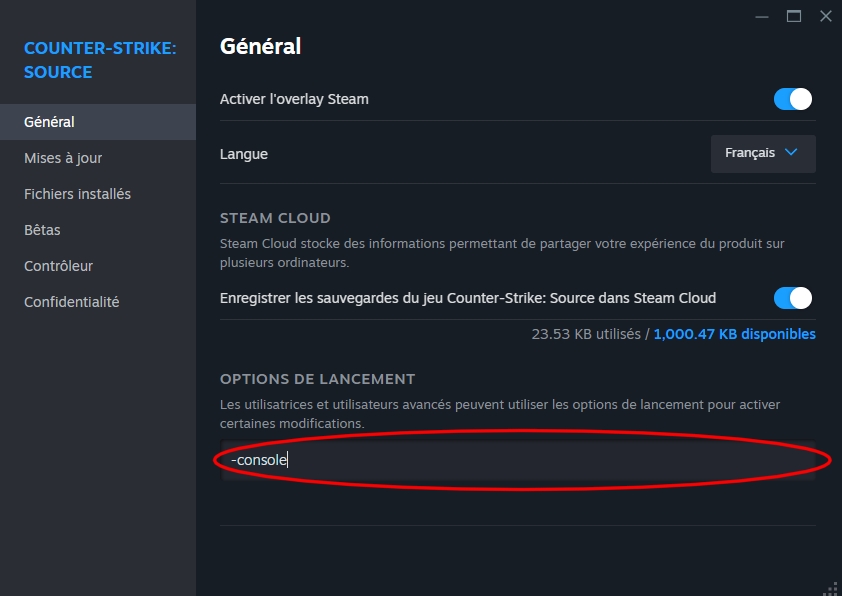842x596 pixels.
Task: Toggle the Activer l'overlay Steam switch
Action: pos(793,99)
